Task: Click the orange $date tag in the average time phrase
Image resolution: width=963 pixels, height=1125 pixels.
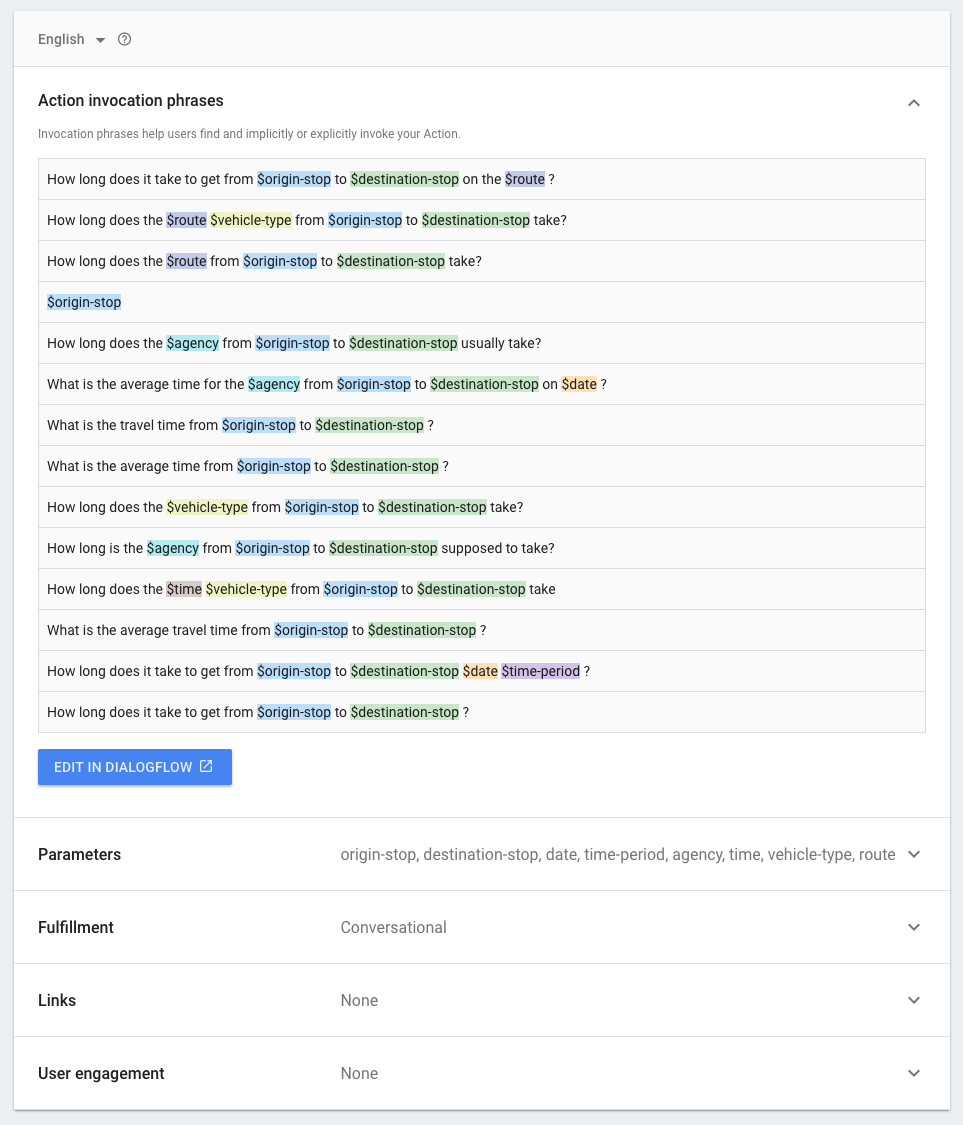Action: pyautogui.click(x=579, y=384)
